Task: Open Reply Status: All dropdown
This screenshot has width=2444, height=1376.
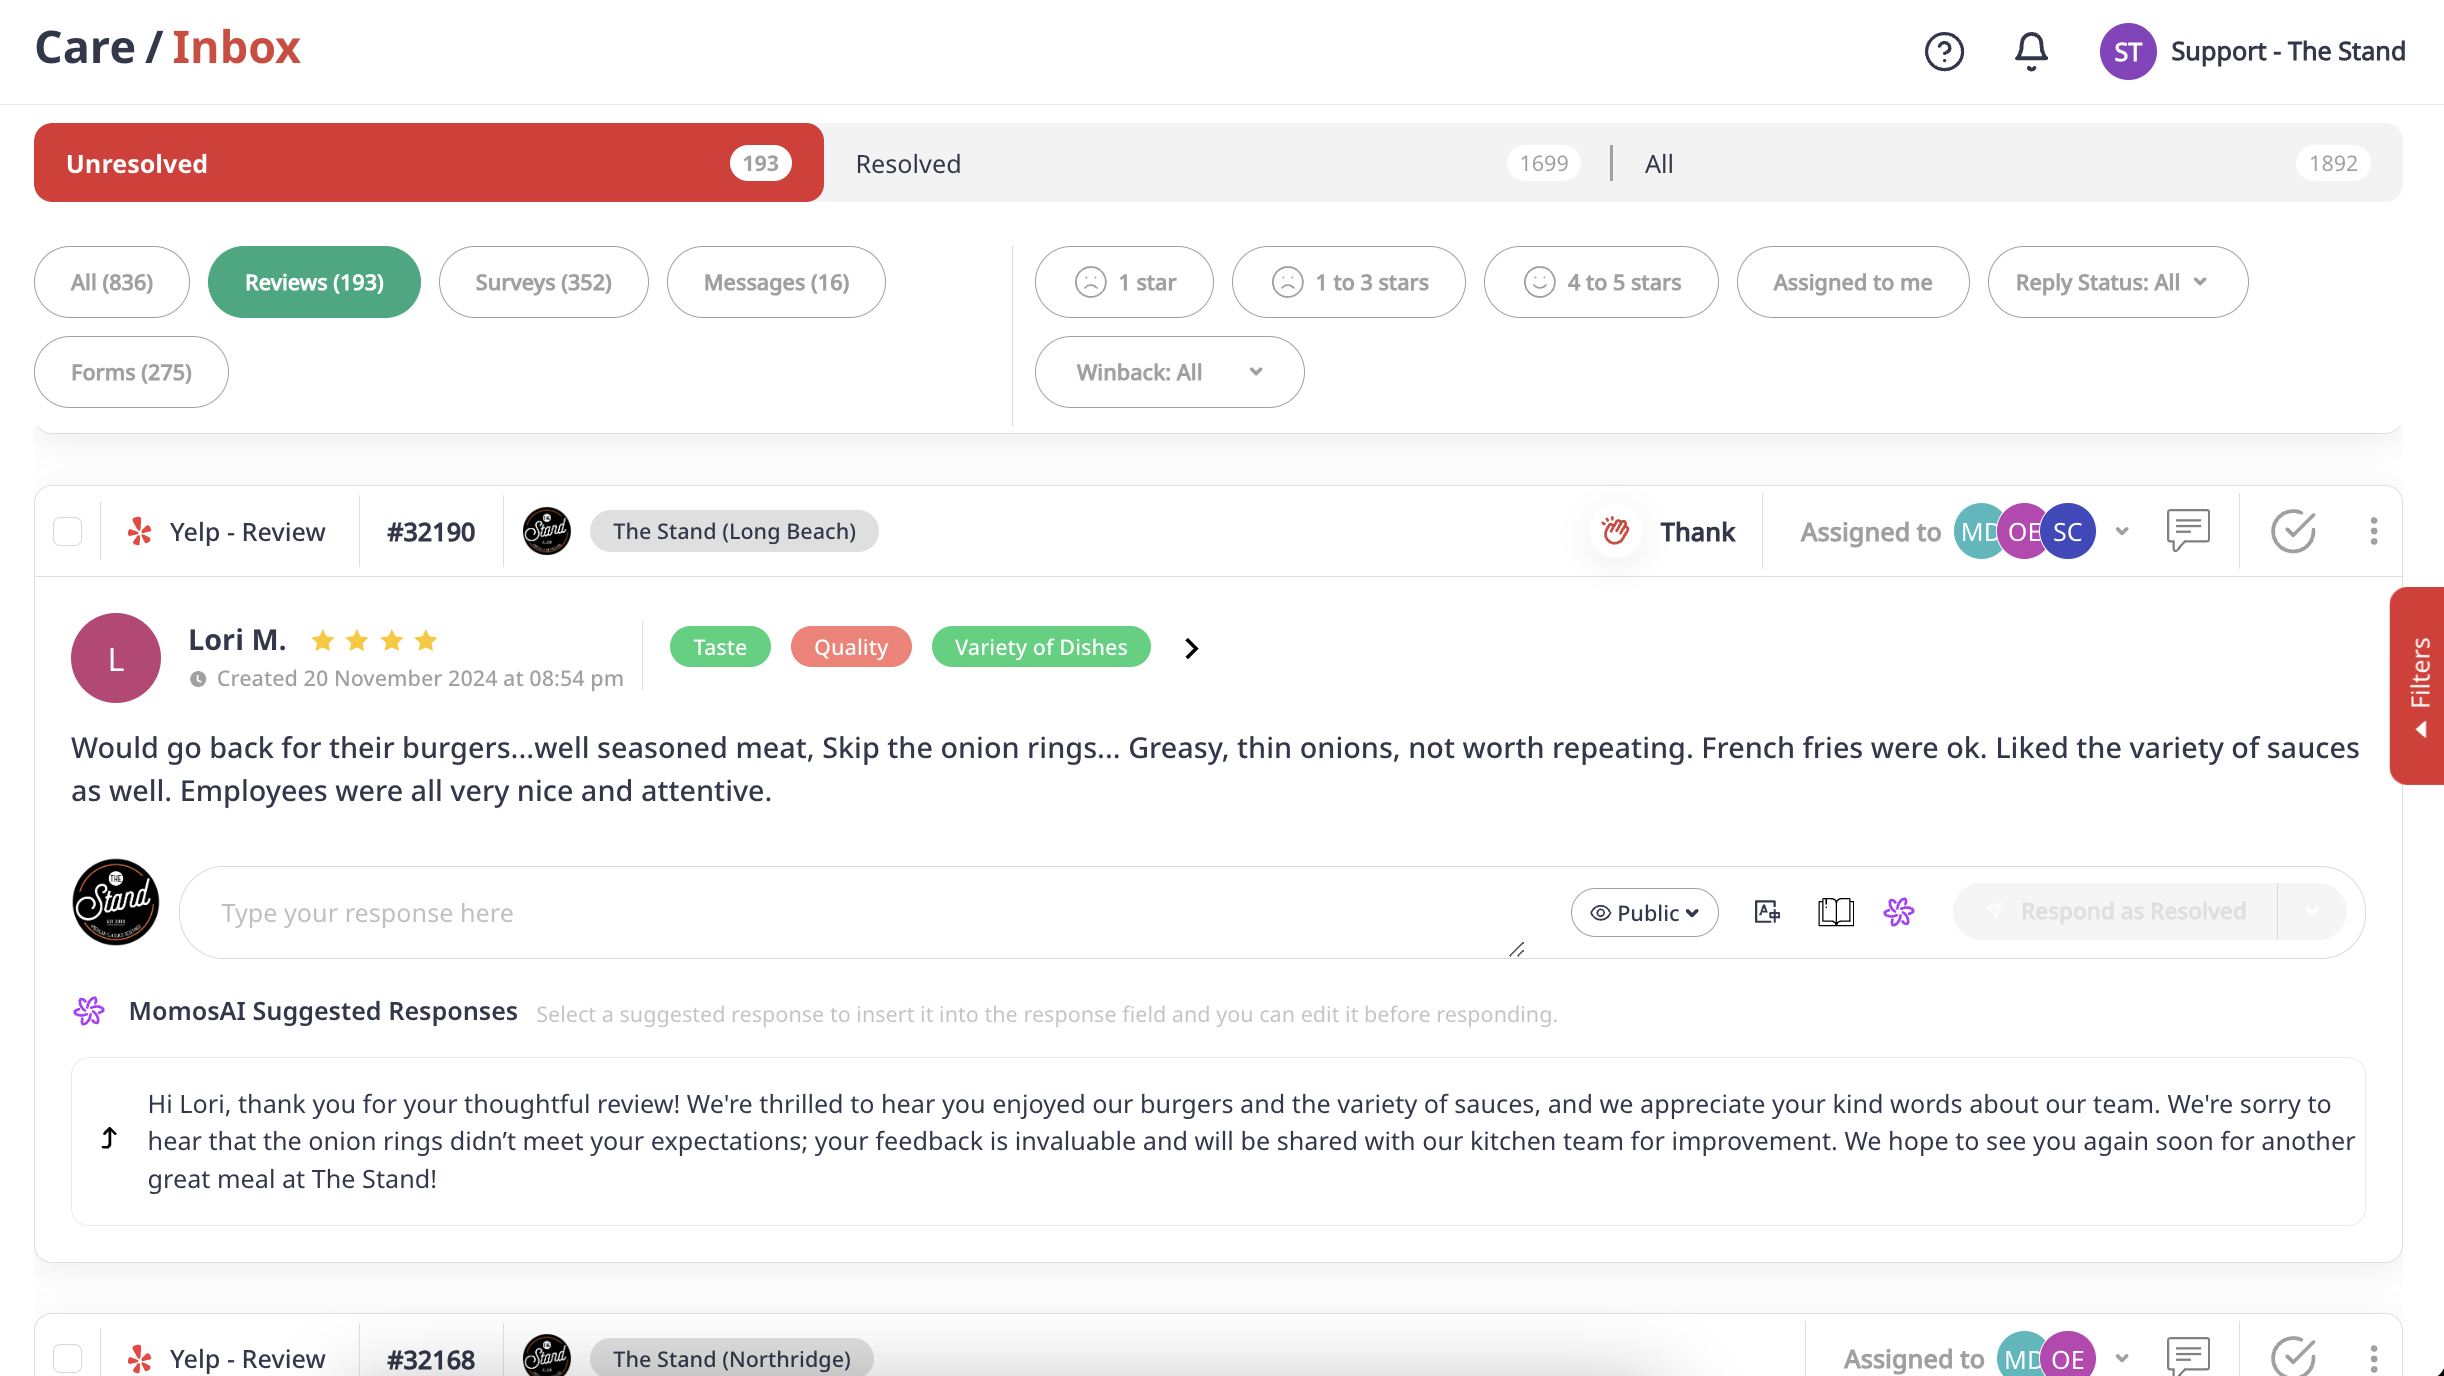Action: [2118, 282]
